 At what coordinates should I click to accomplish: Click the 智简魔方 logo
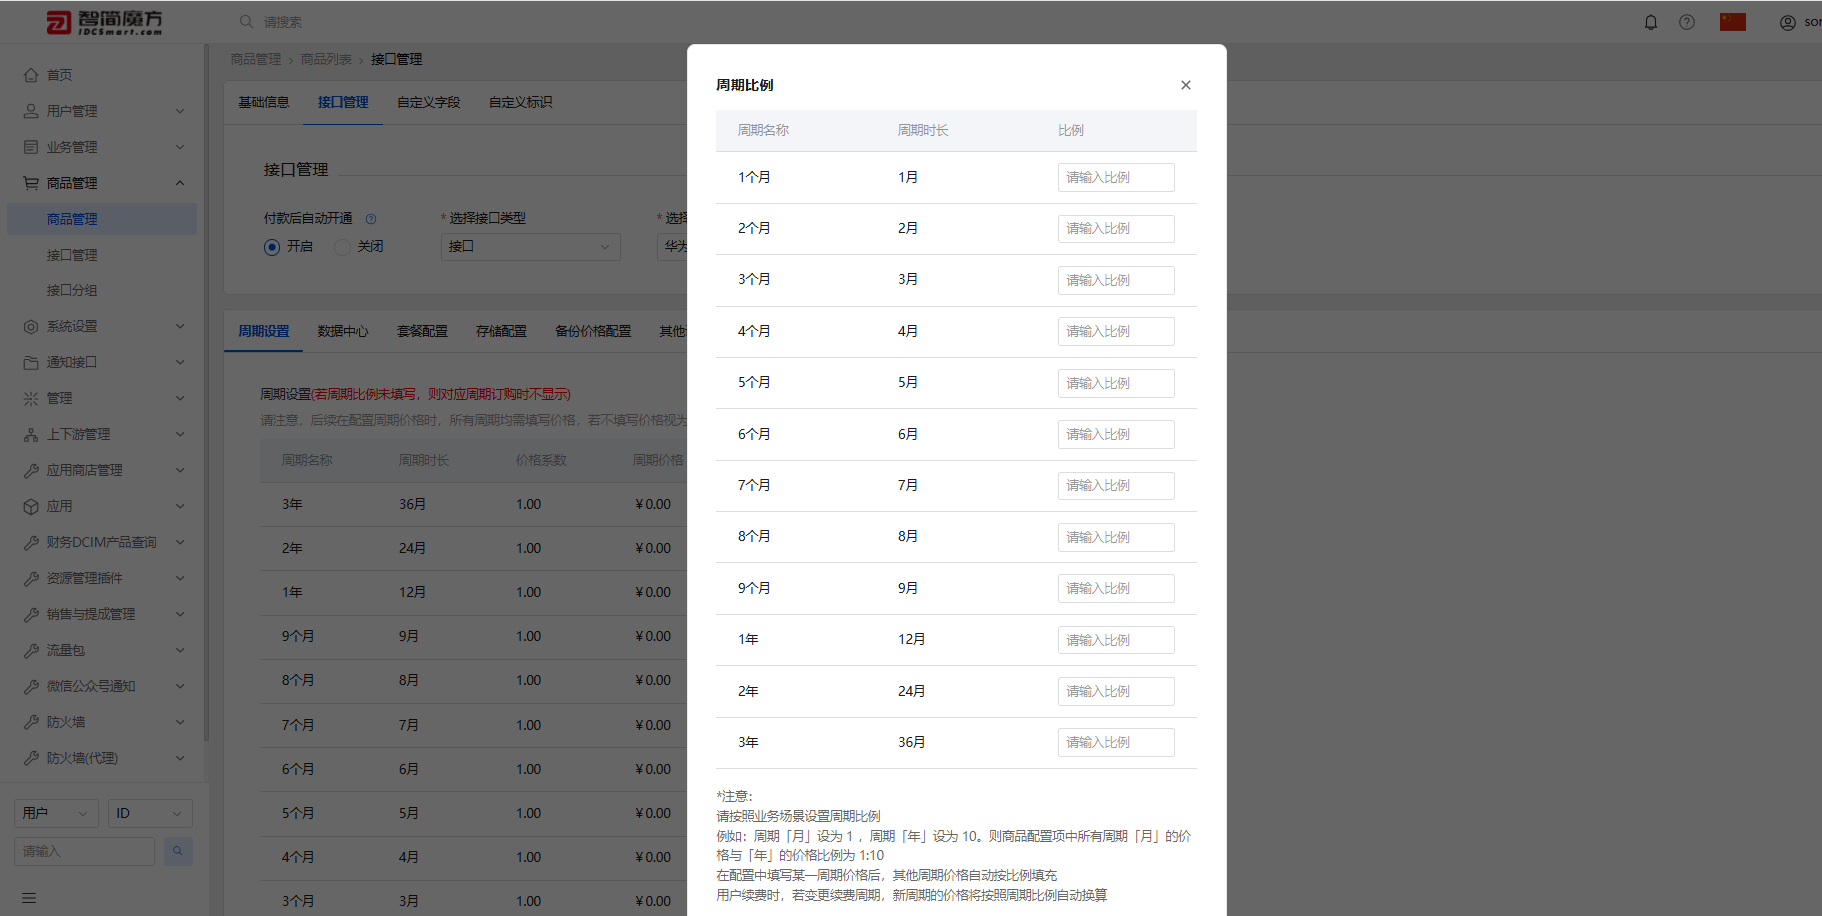(x=104, y=22)
